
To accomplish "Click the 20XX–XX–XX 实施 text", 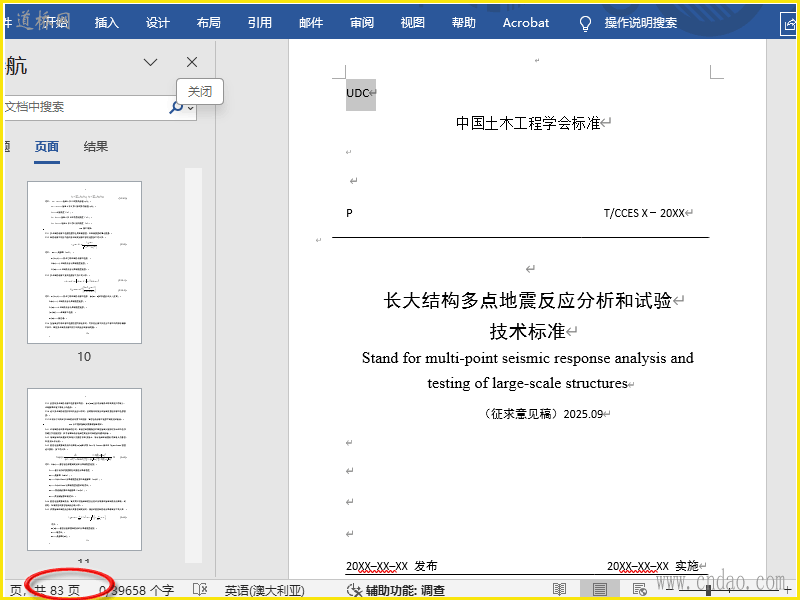I will pos(653,566).
